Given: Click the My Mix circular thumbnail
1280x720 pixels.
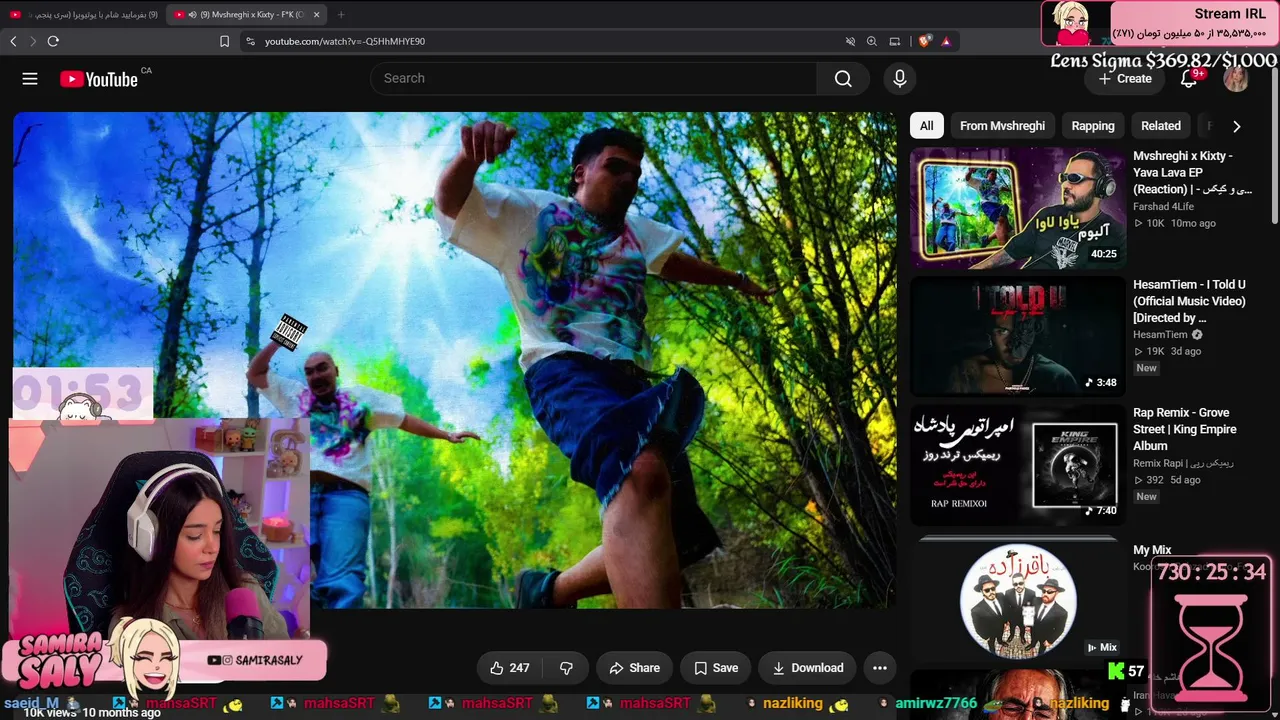Looking at the screenshot, I should [x=1018, y=600].
